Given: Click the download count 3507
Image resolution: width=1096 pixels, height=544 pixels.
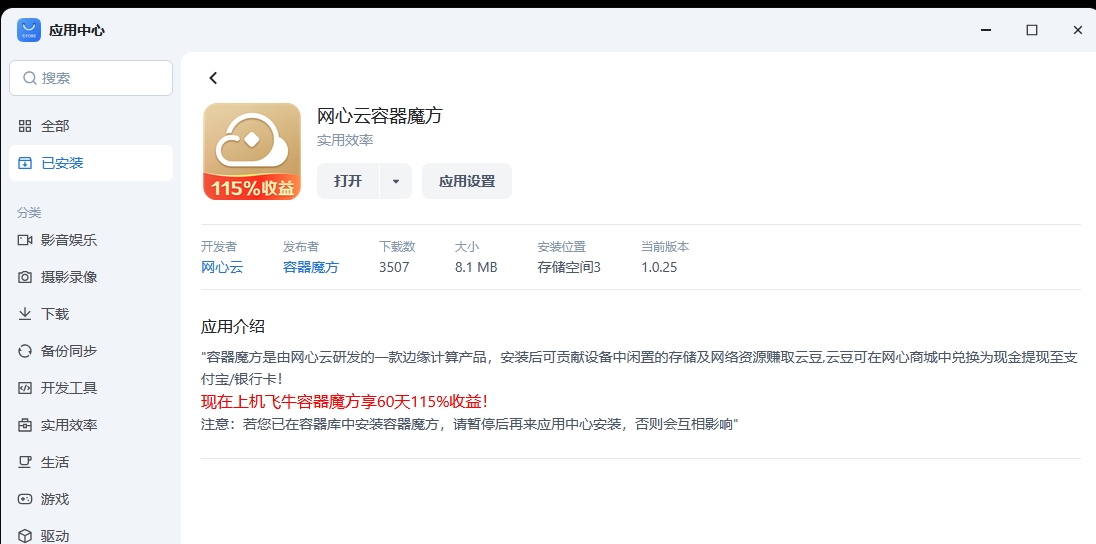Looking at the screenshot, I should click(x=394, y=267).
